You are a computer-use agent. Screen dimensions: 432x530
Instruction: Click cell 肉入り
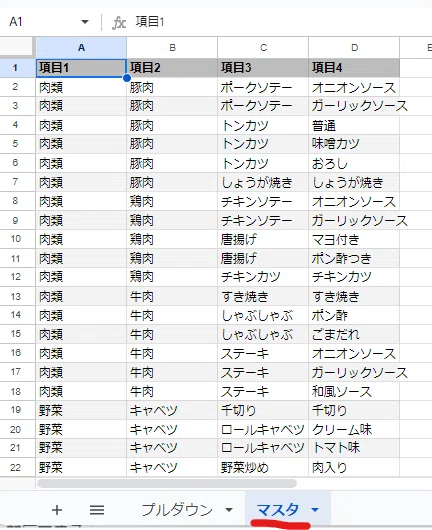pos(354,467)
